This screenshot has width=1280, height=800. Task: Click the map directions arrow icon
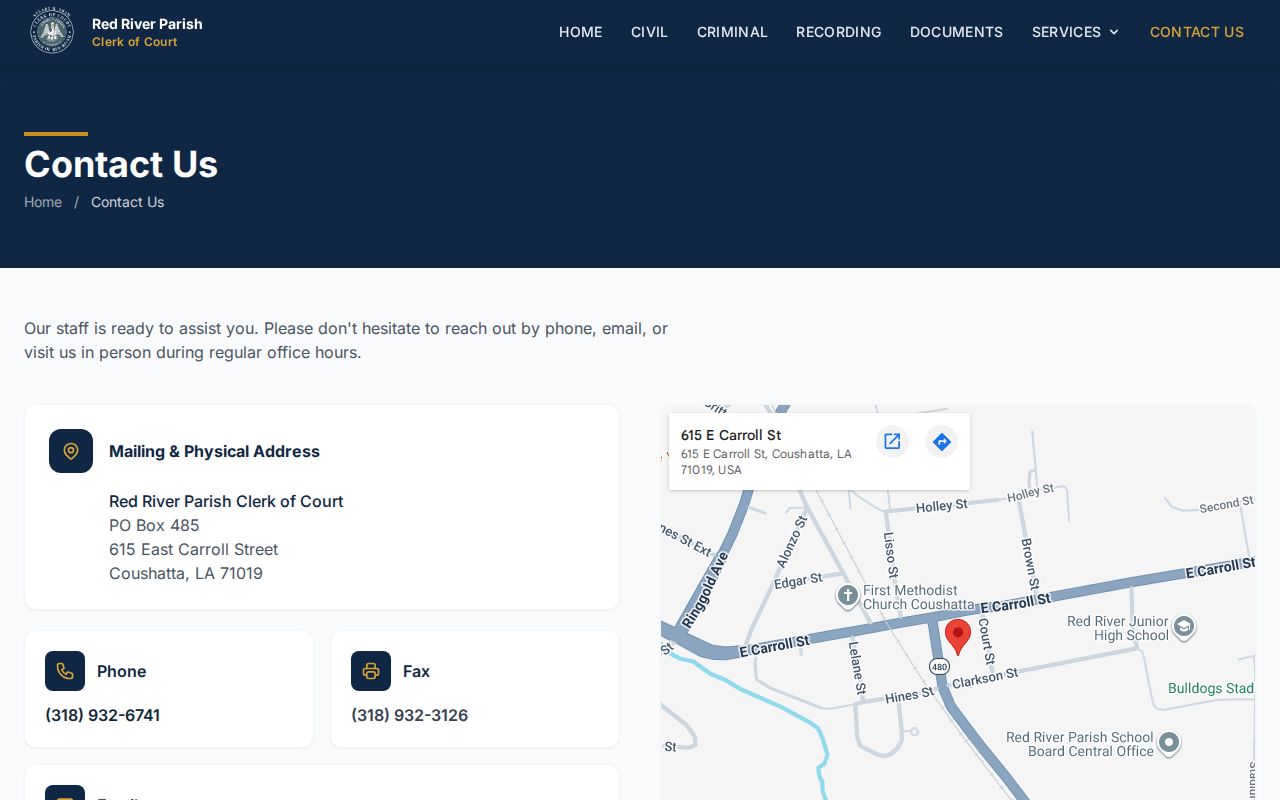click(941, 441)
